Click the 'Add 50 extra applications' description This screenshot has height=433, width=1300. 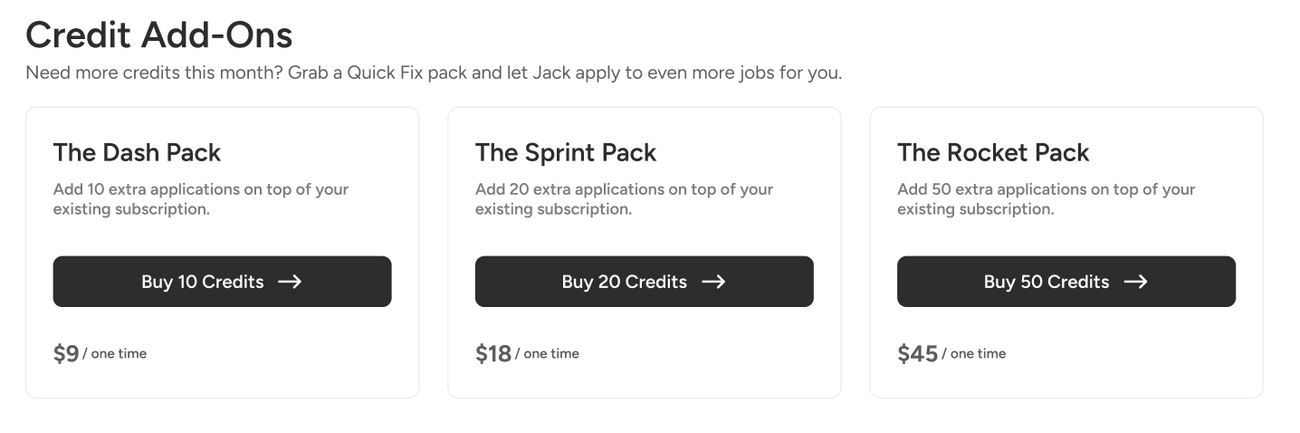click(x=1045, y=199)
